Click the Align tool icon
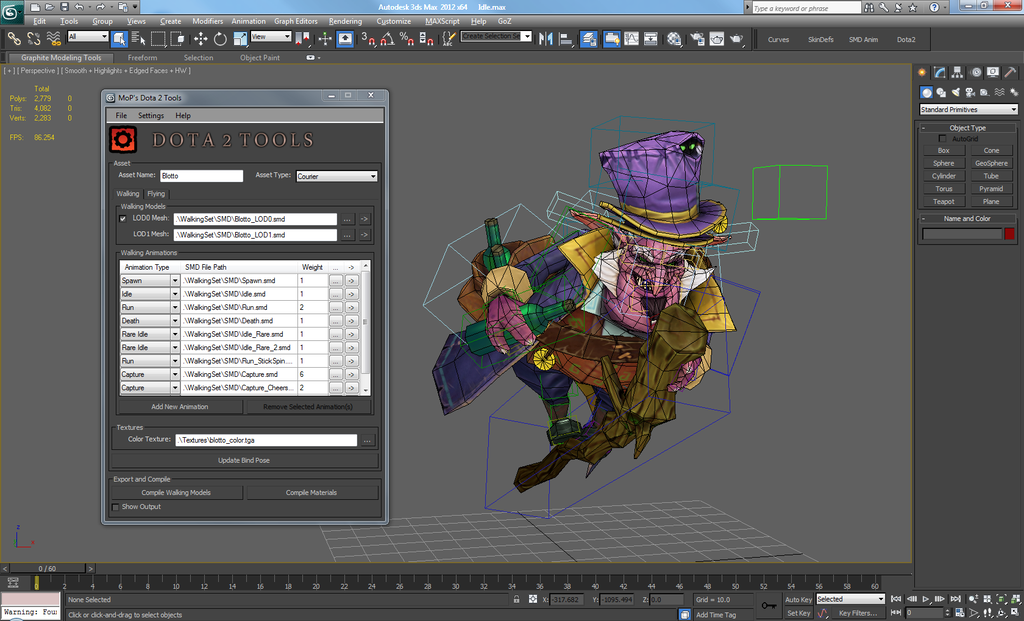The image size is (1024, 621). coord(566,39)
